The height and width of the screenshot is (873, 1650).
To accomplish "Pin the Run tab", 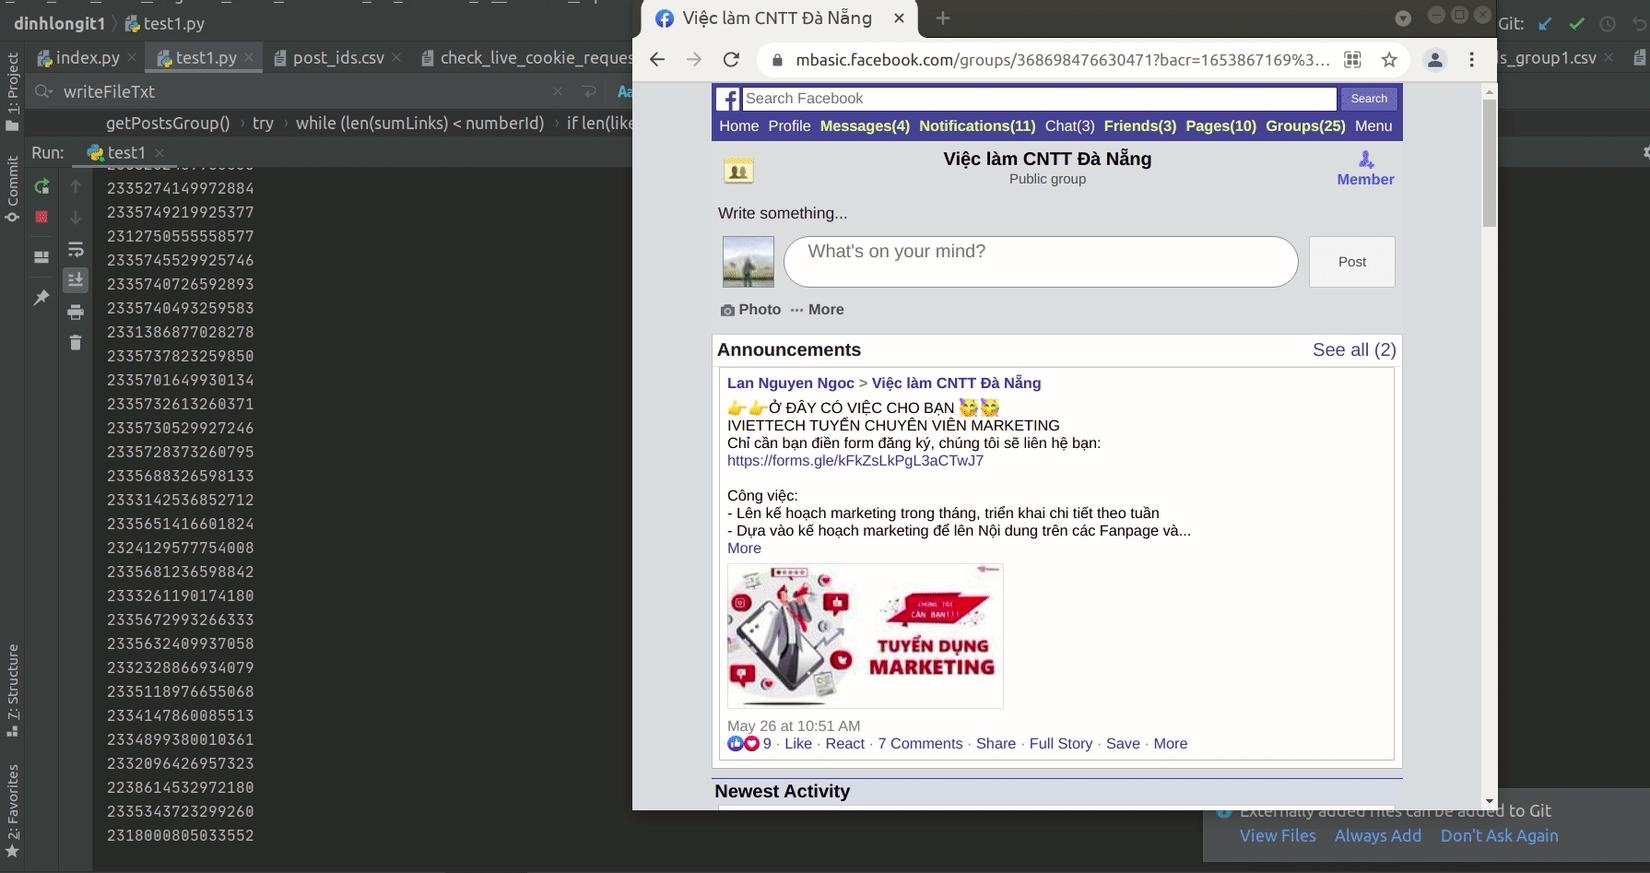I will point(42,297).
